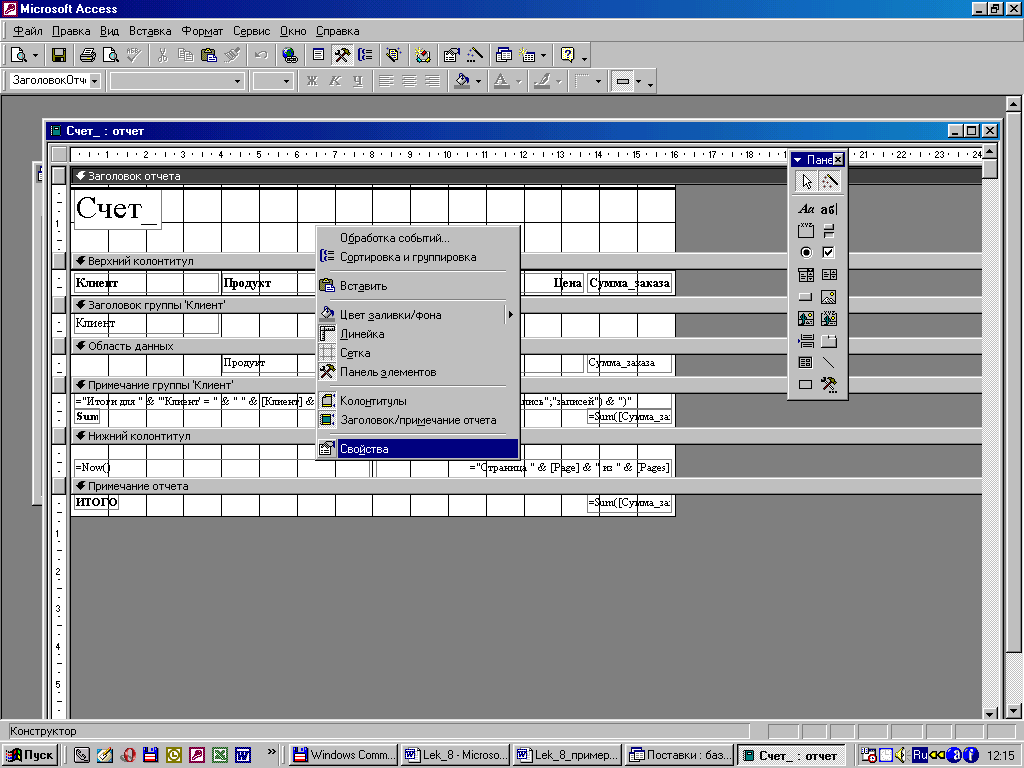This screenshot has height=768, width=1024.
Task: Click the Line/Border Color pen button
Action: point(541,82)
